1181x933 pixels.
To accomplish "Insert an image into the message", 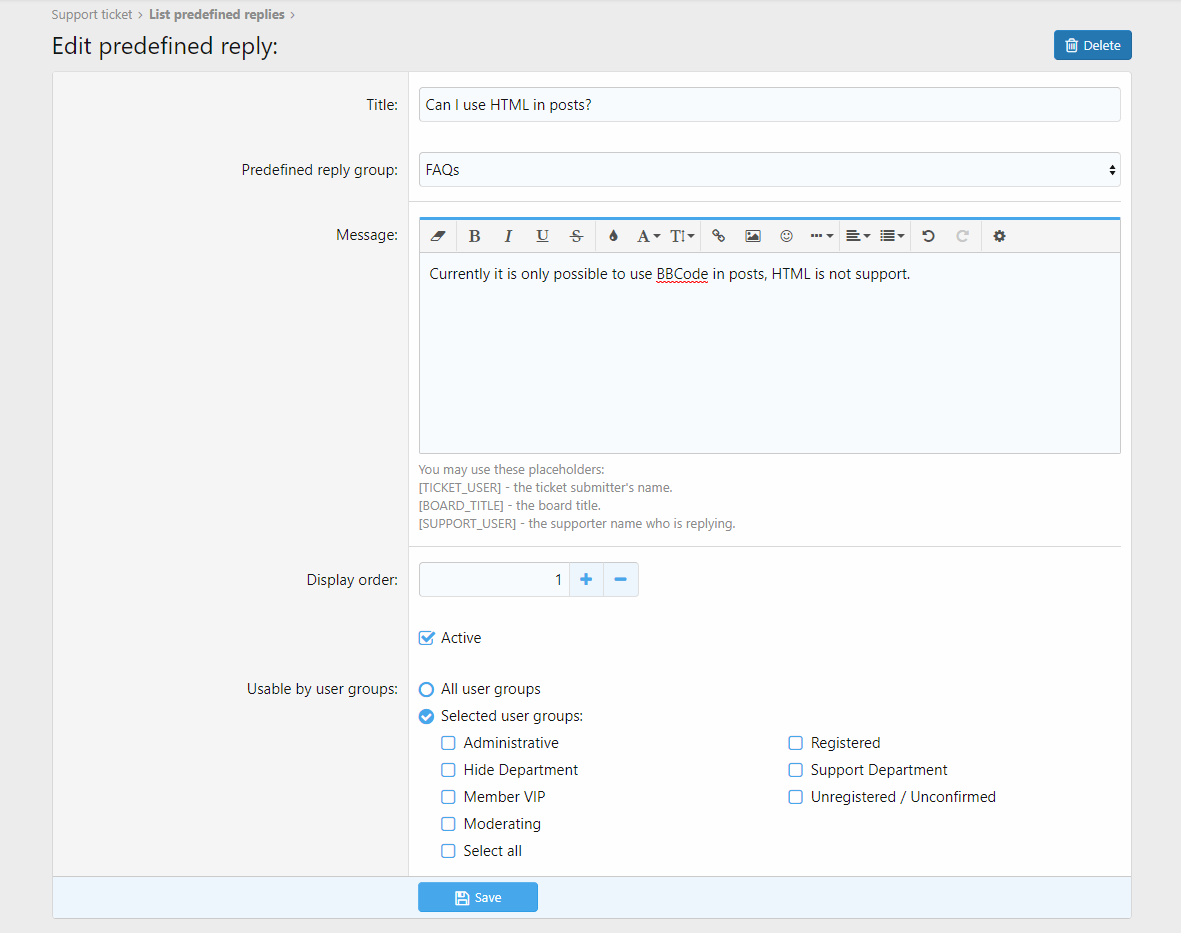I will [753, 236].
